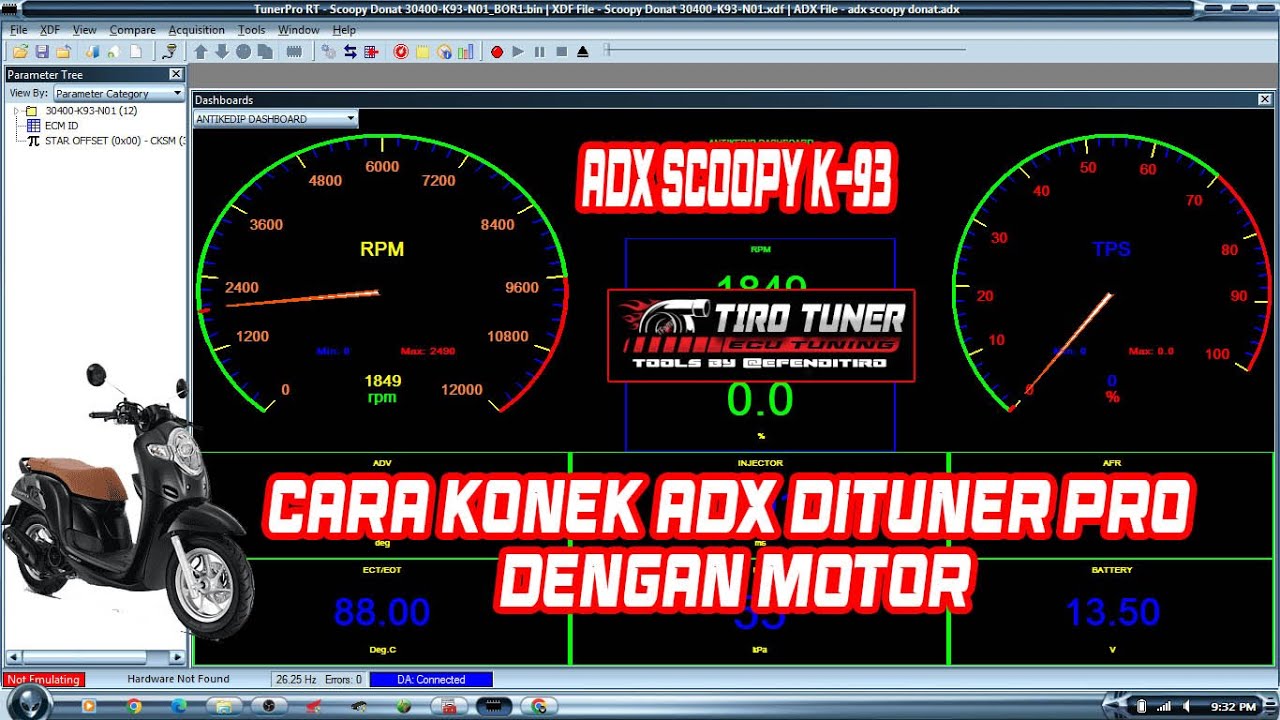Open the Compare menu

[133, 30]
